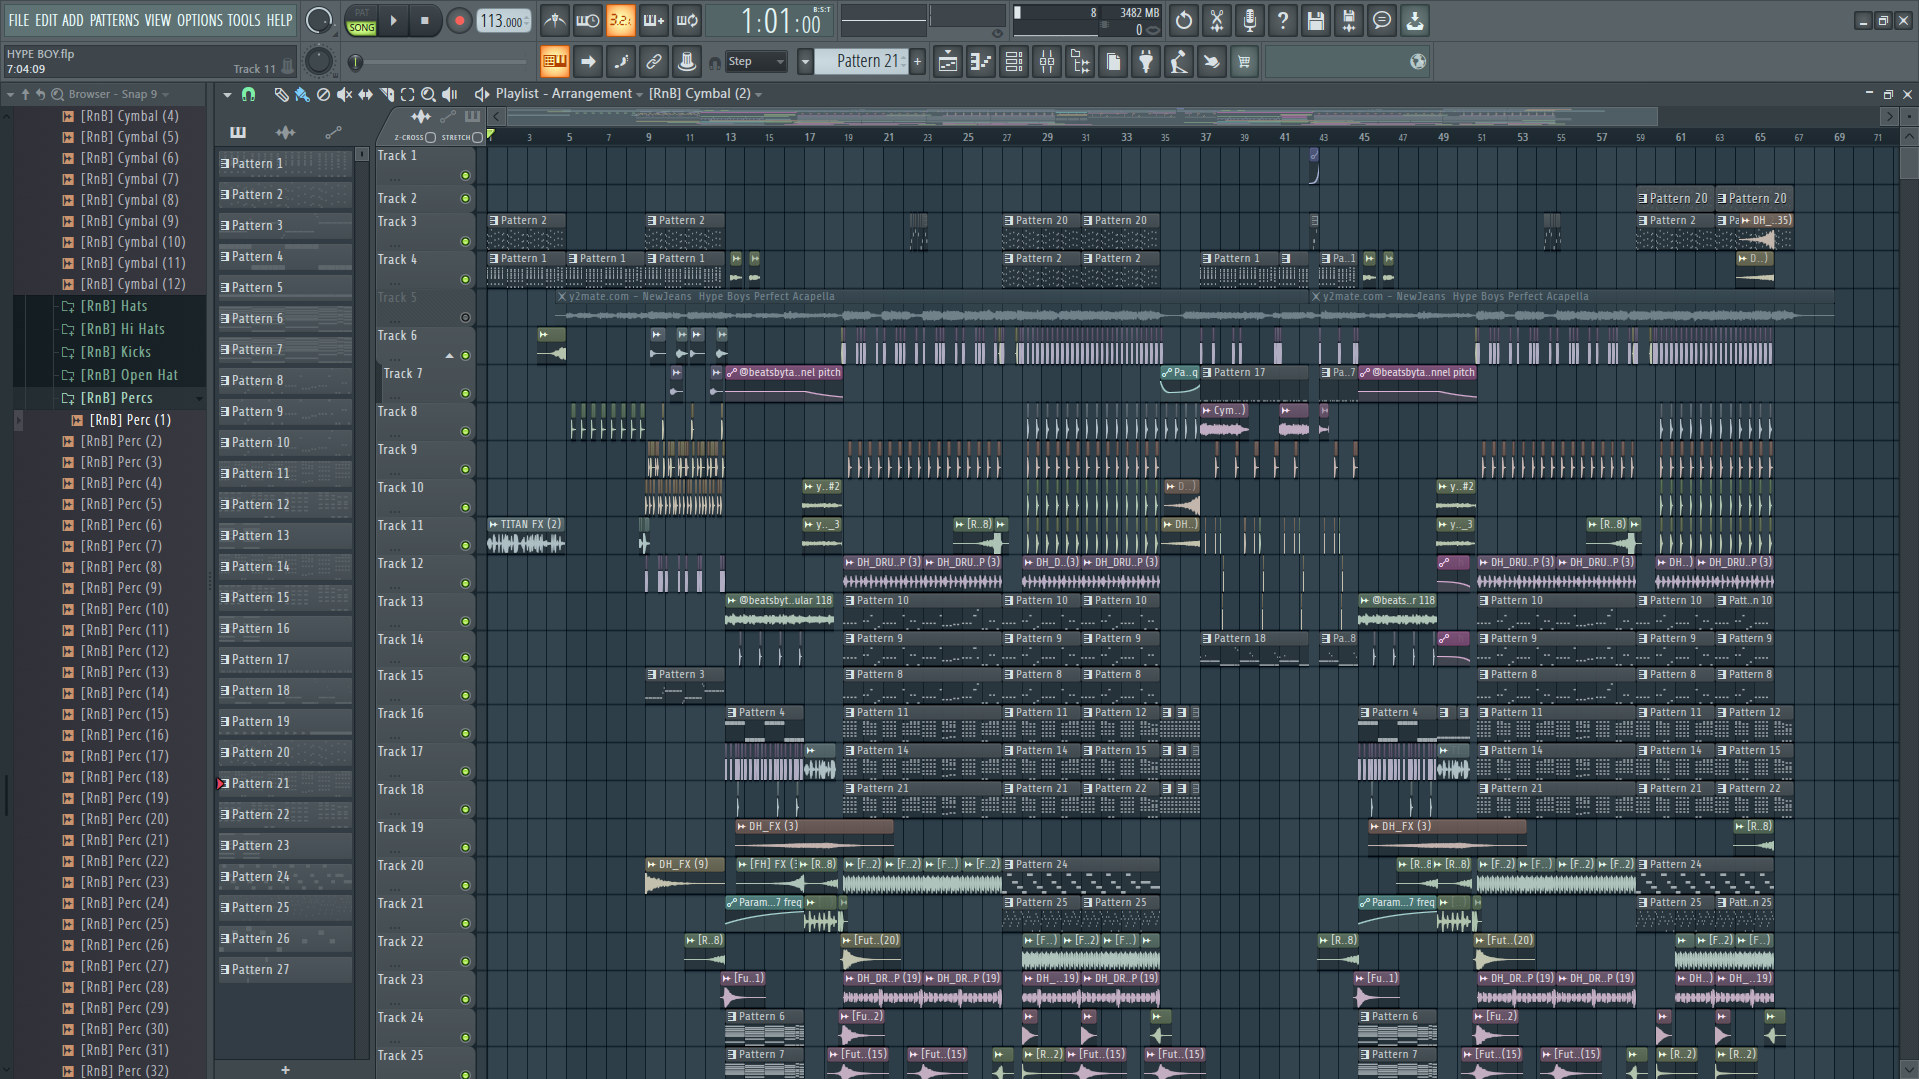Switch to Song mode toggle
This screenshot has width=1919, height=1079.
pyautogui.click(x=362, y=27)
